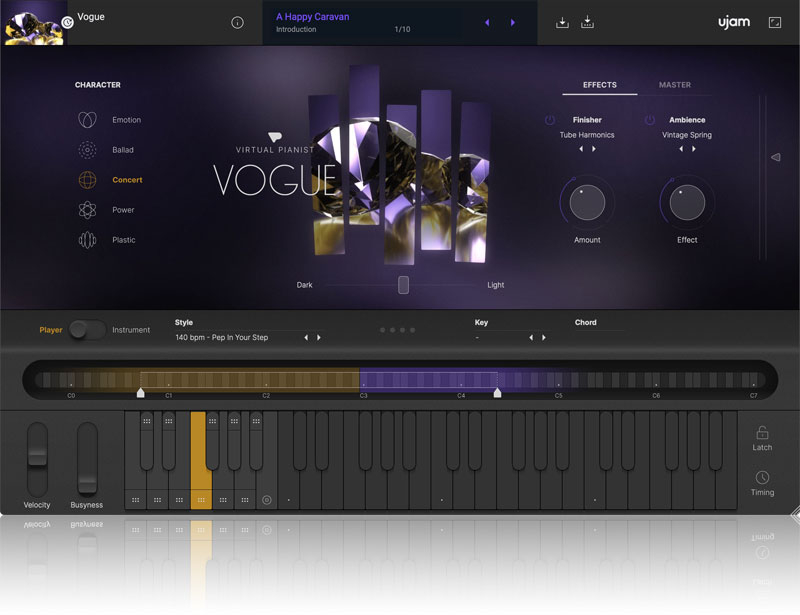Disable the Ambience power button
Viewport: 800px width, 615px height.
click(649, 120)
